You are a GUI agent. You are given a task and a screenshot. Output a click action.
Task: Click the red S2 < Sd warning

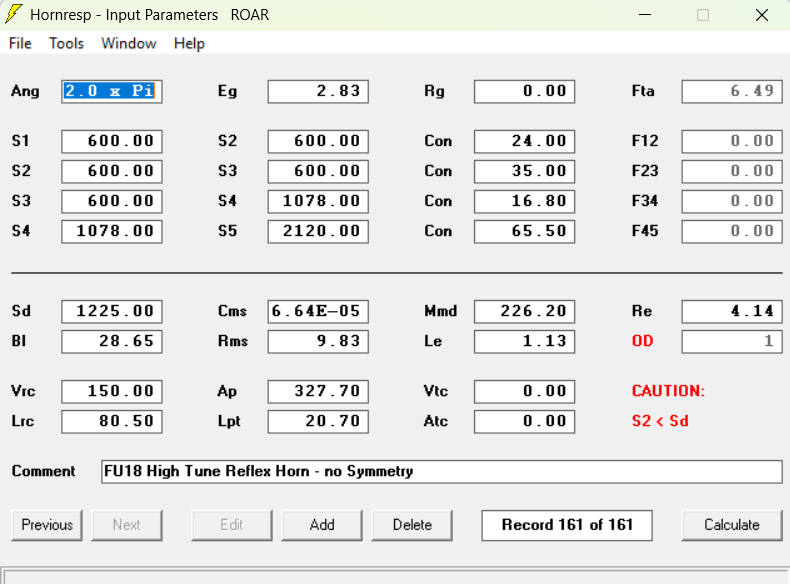[x=660, y=421]
